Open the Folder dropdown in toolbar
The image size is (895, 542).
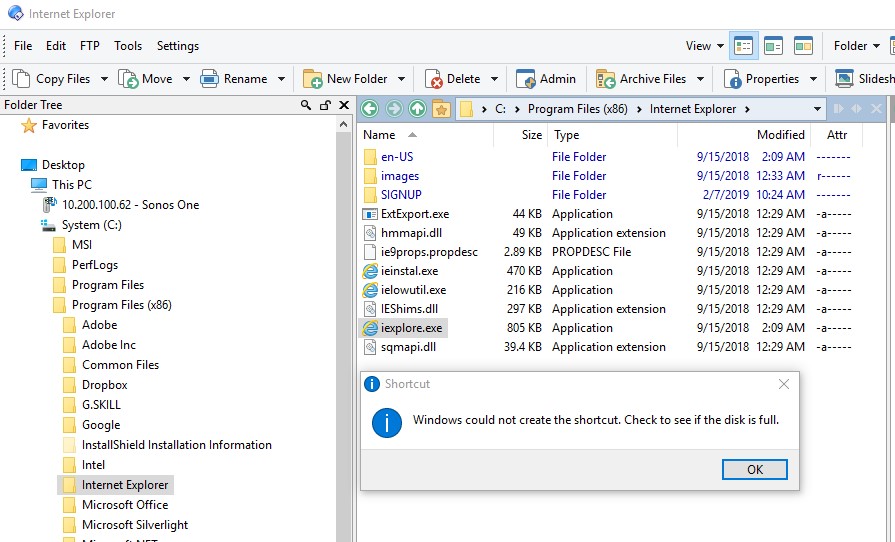click(856, 46)
